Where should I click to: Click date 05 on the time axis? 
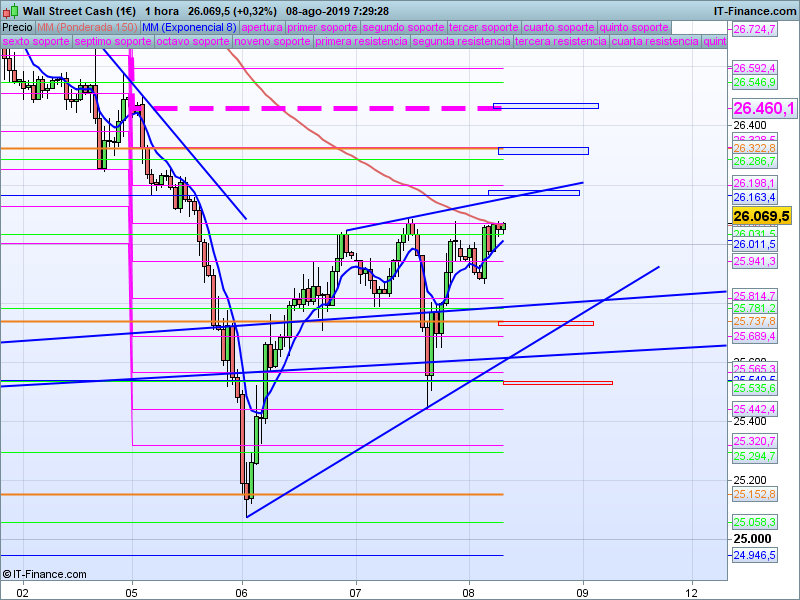[132, 593]
